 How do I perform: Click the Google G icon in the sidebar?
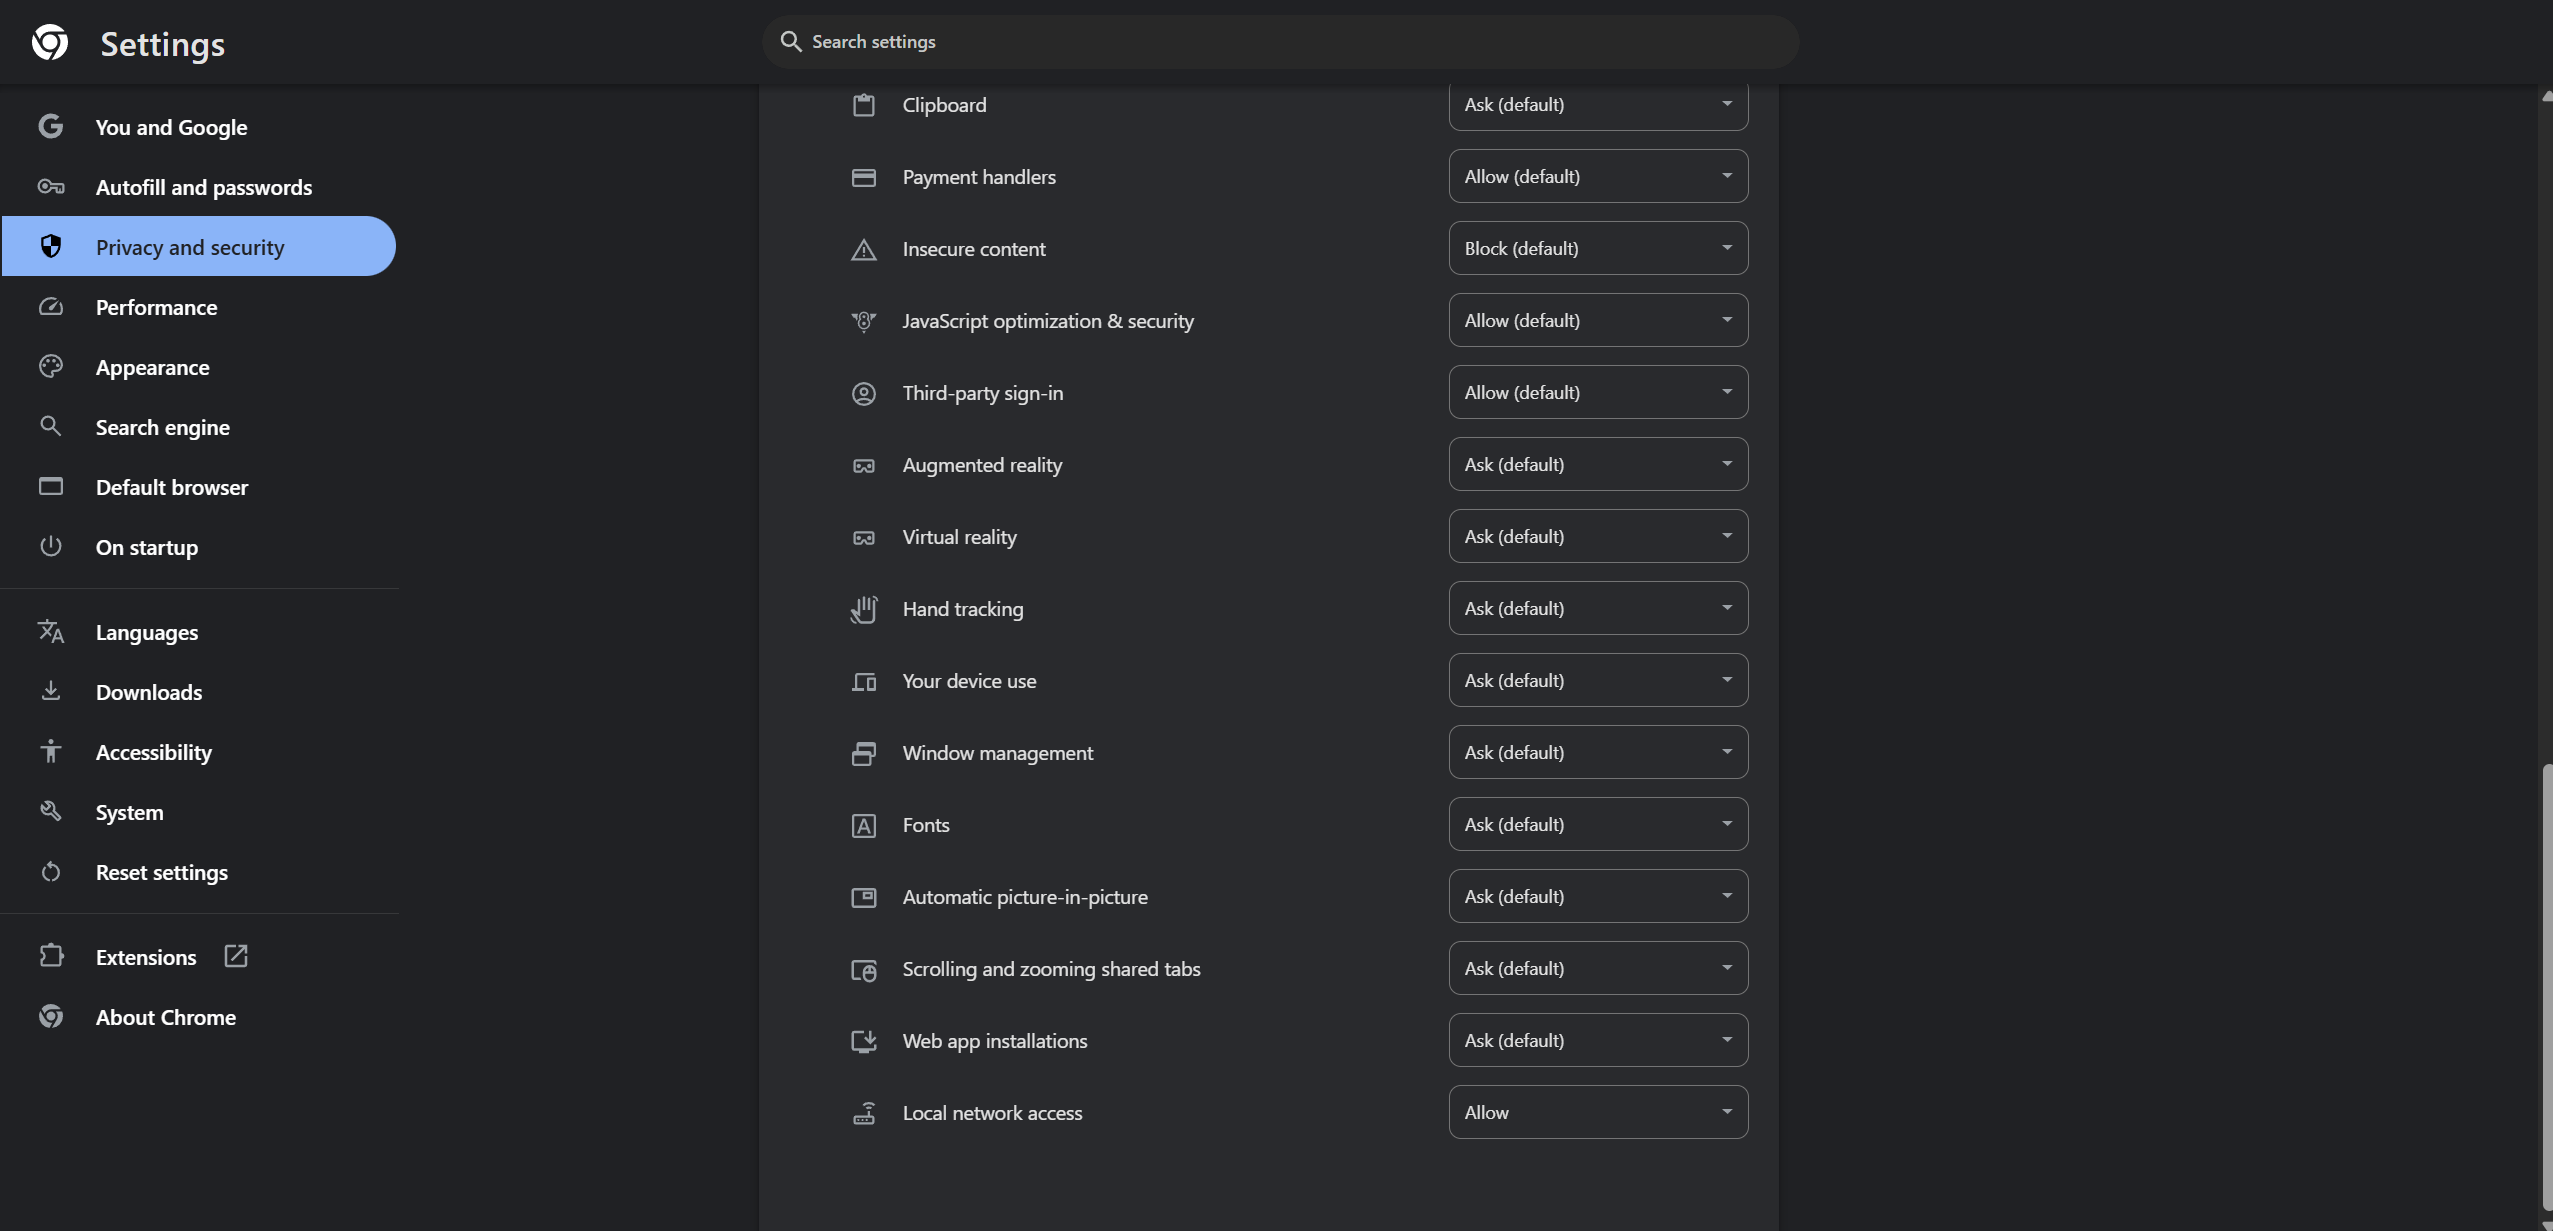[x=51, y=126]
